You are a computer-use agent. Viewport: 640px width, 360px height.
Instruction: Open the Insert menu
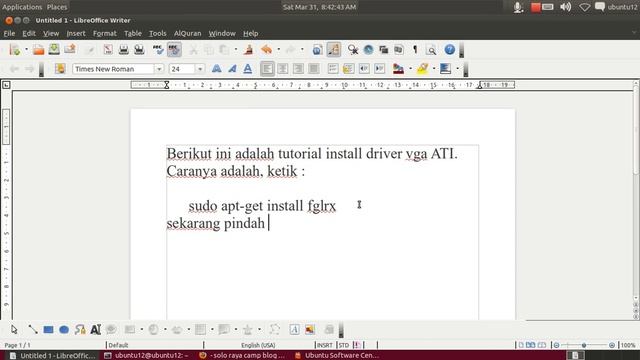click(76, 33)
